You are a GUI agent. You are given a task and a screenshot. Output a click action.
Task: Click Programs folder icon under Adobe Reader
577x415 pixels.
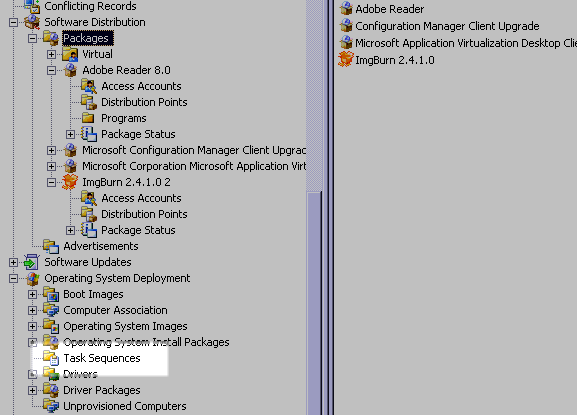(x=88, y=118)
